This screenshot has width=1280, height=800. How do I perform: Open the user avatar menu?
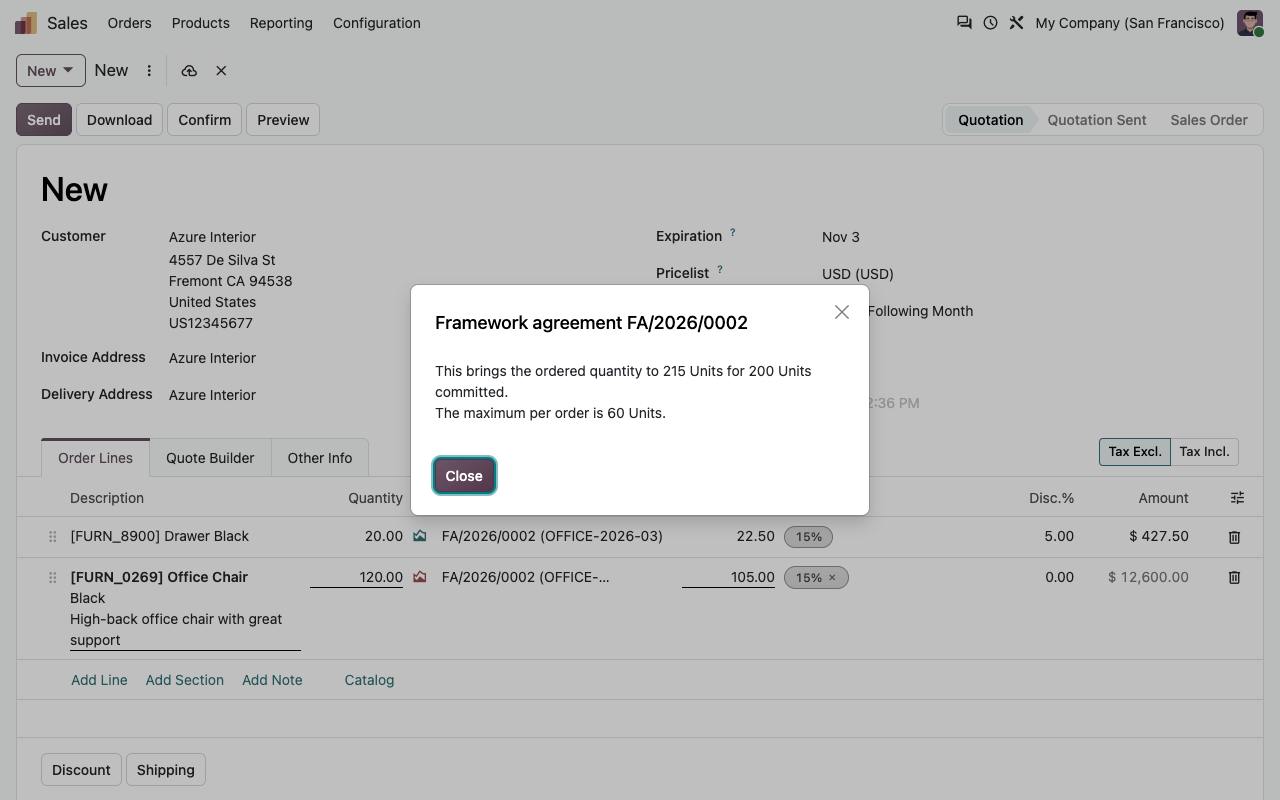click(1250, 23)
